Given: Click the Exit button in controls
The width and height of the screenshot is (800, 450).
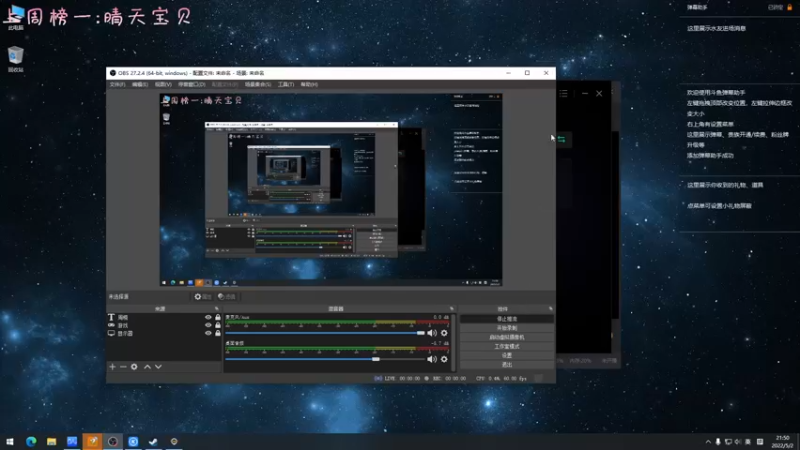Looking at the screenshot, I should point(507,365).
